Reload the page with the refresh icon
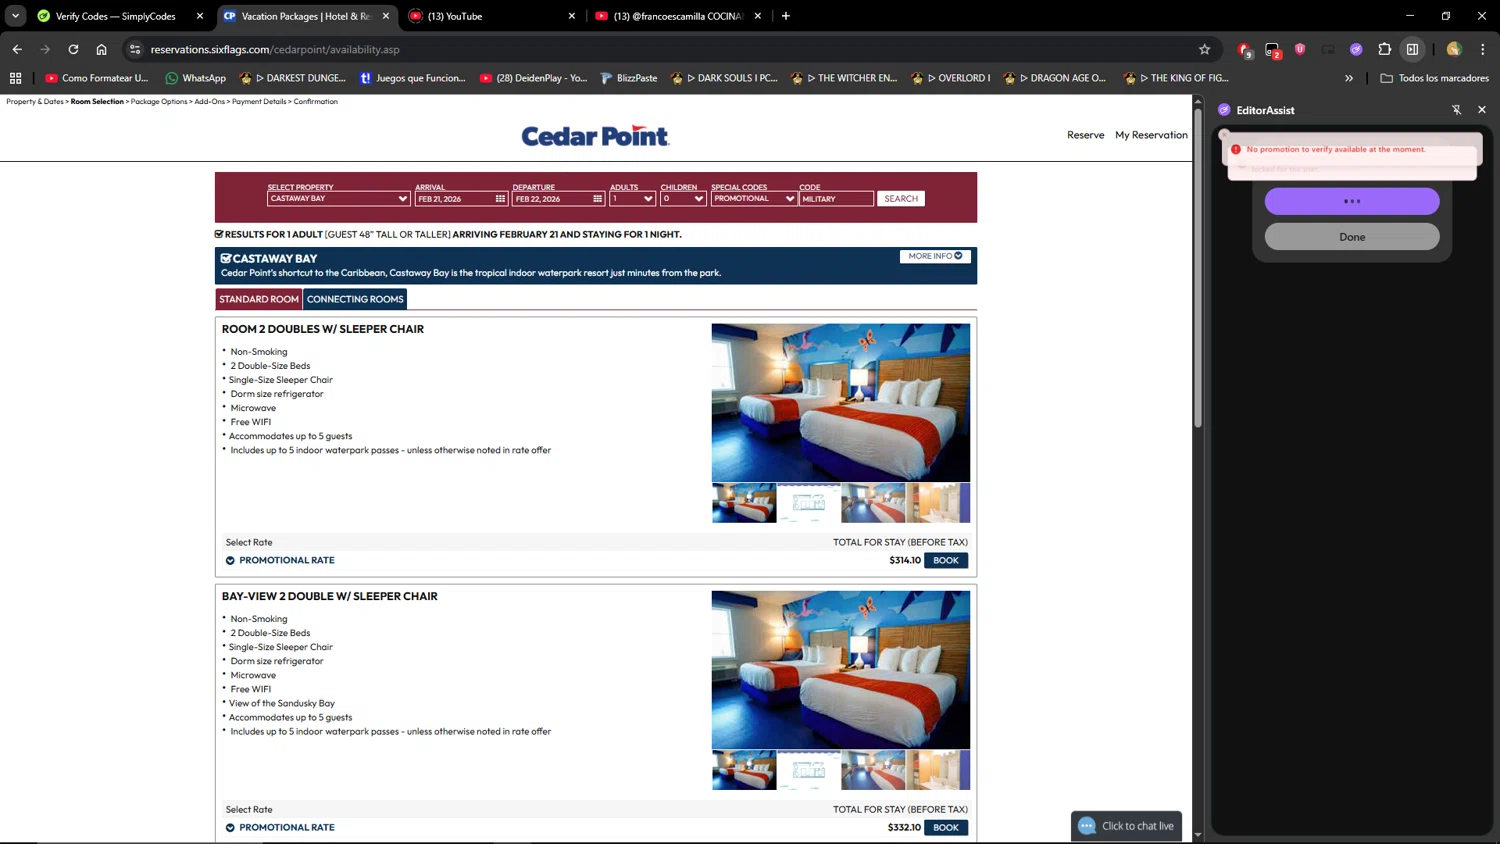Image resolution: width=1500 pixels, height=844 pixels. pos(73,49)
